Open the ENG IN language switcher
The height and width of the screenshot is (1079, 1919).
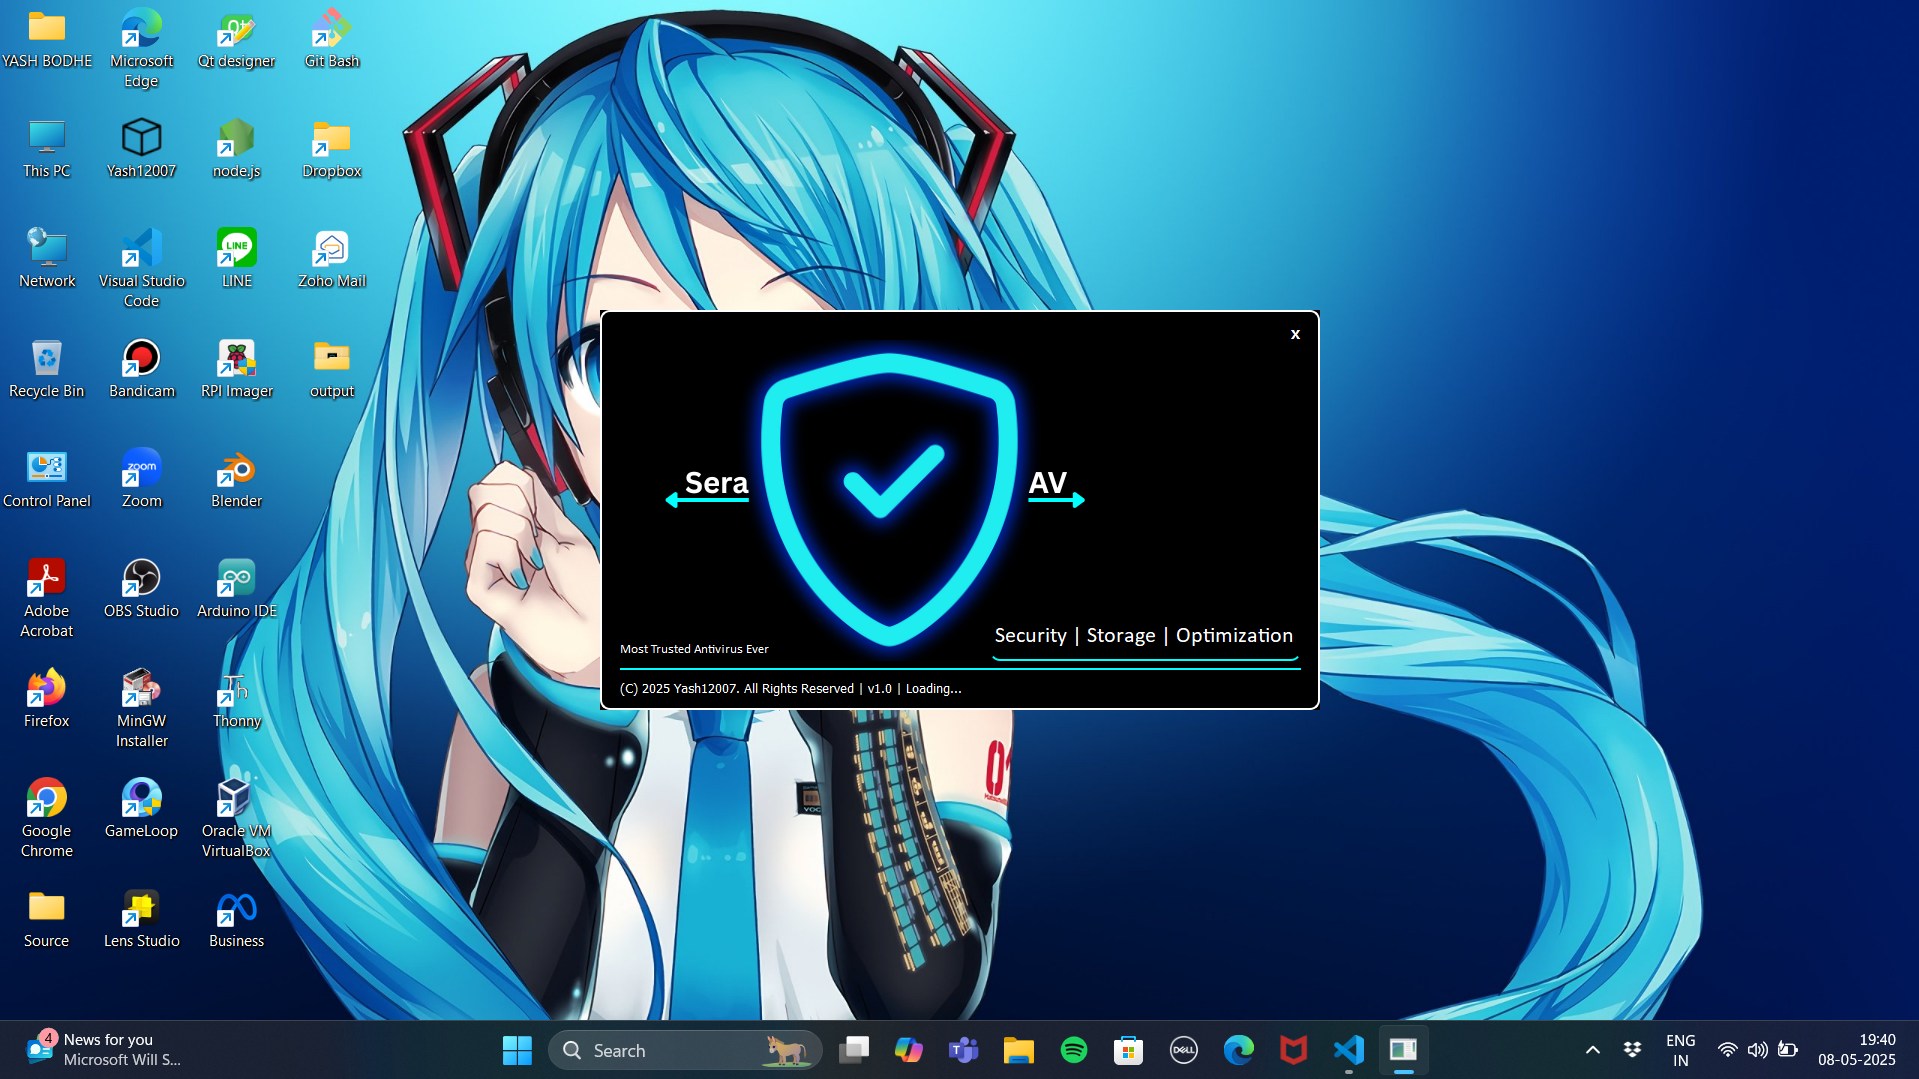pyautogui.click(x=1680, y=1050)
